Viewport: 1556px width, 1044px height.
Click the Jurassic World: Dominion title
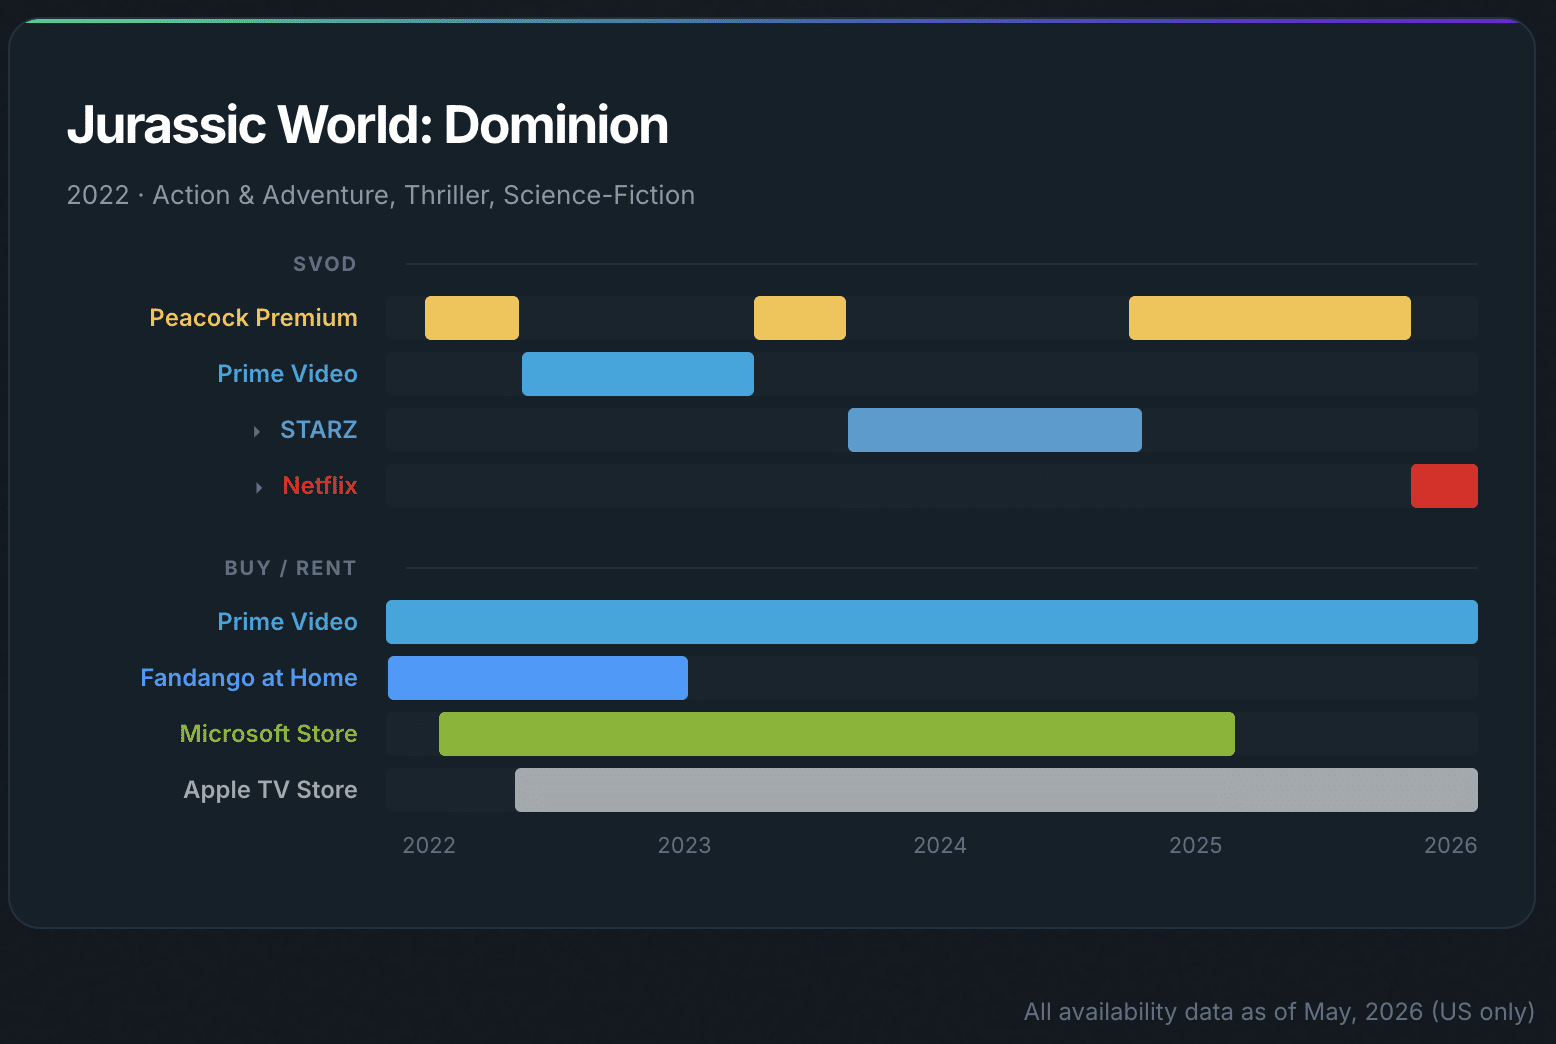click(367, 125)
